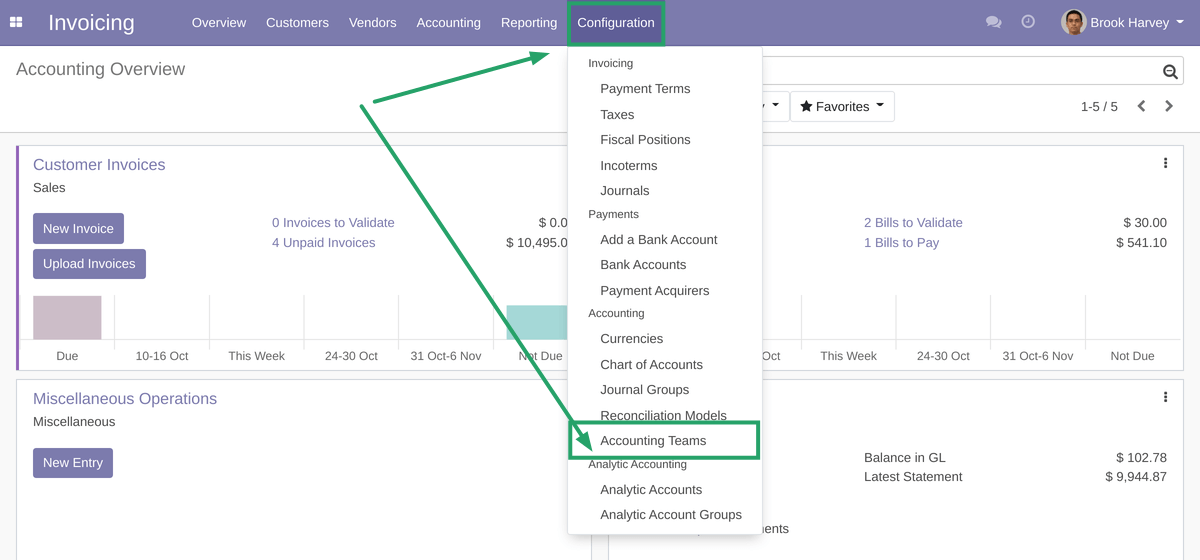Viewport: 1200px width, 560px height.
Task: Go to the next page arrow
Action: tap(1169, 106)
